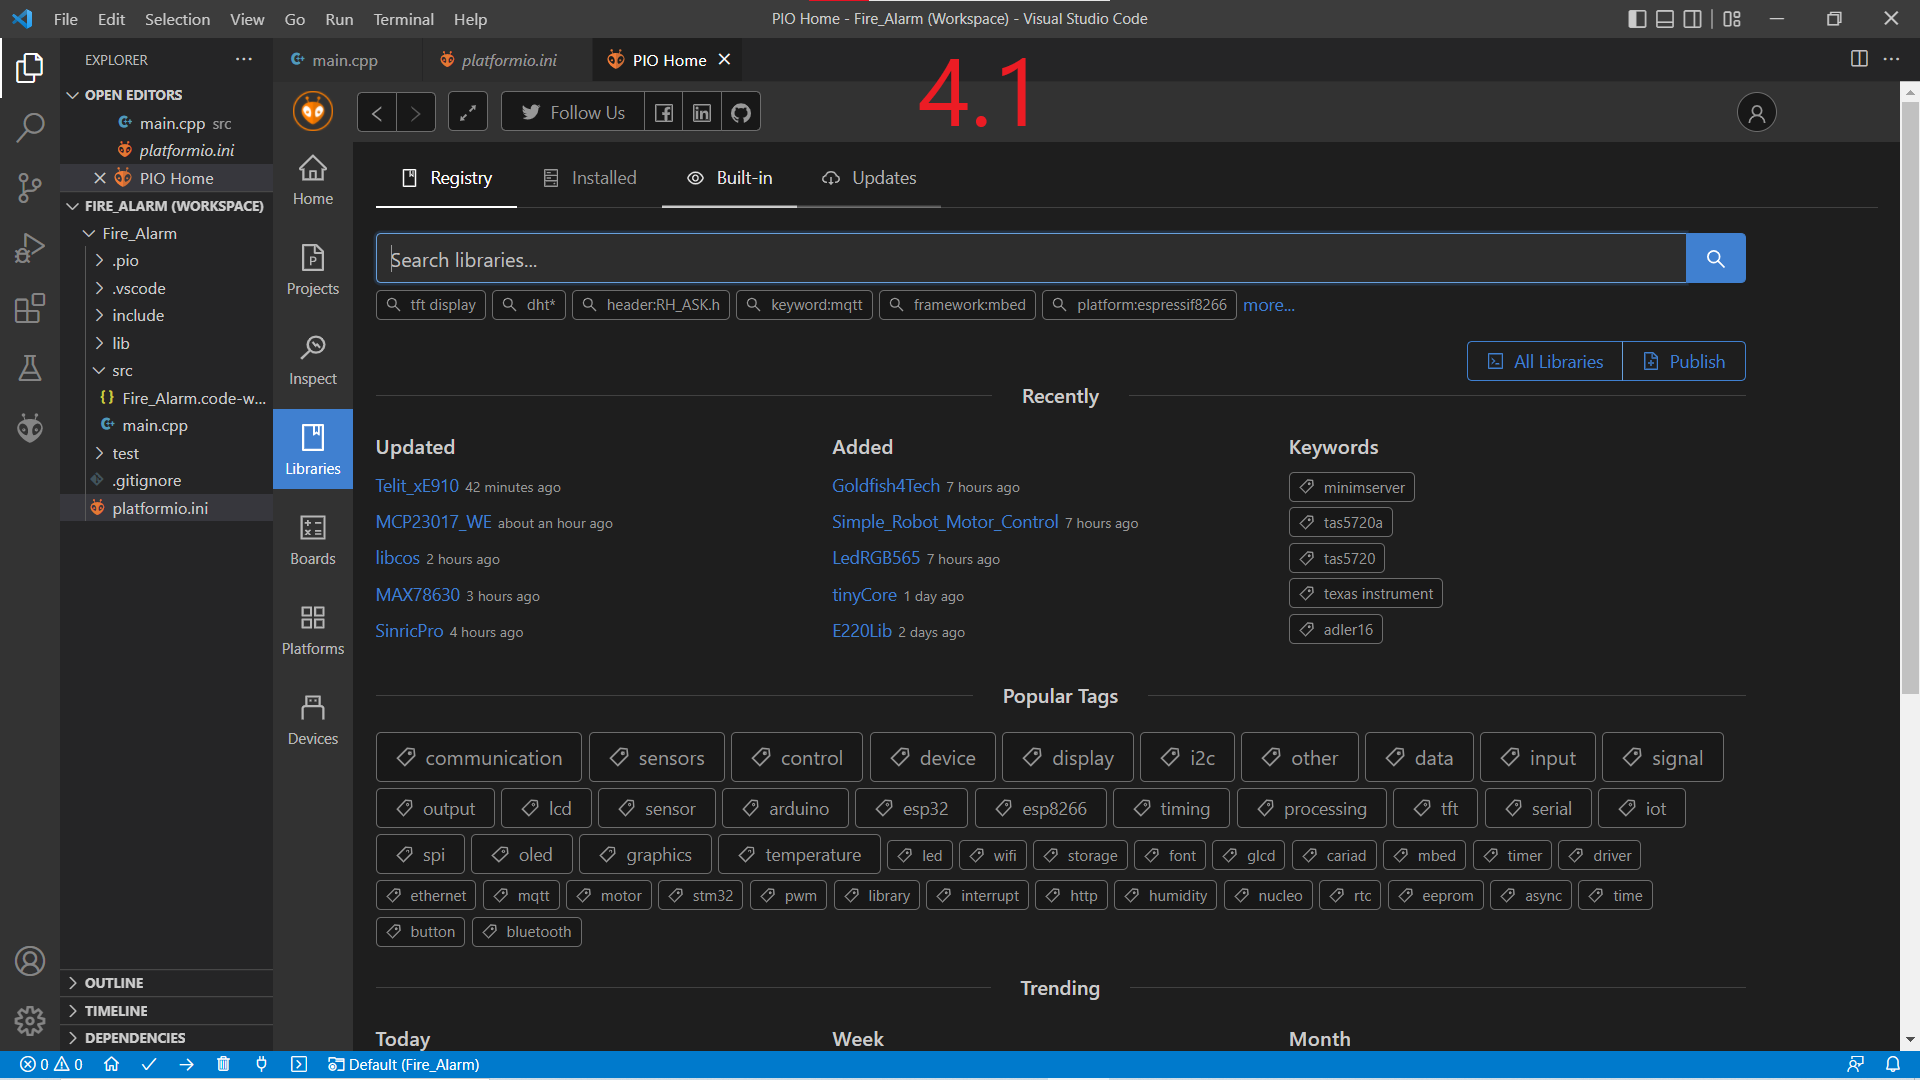Click the All Libraries button

(x=1545, y=362)
